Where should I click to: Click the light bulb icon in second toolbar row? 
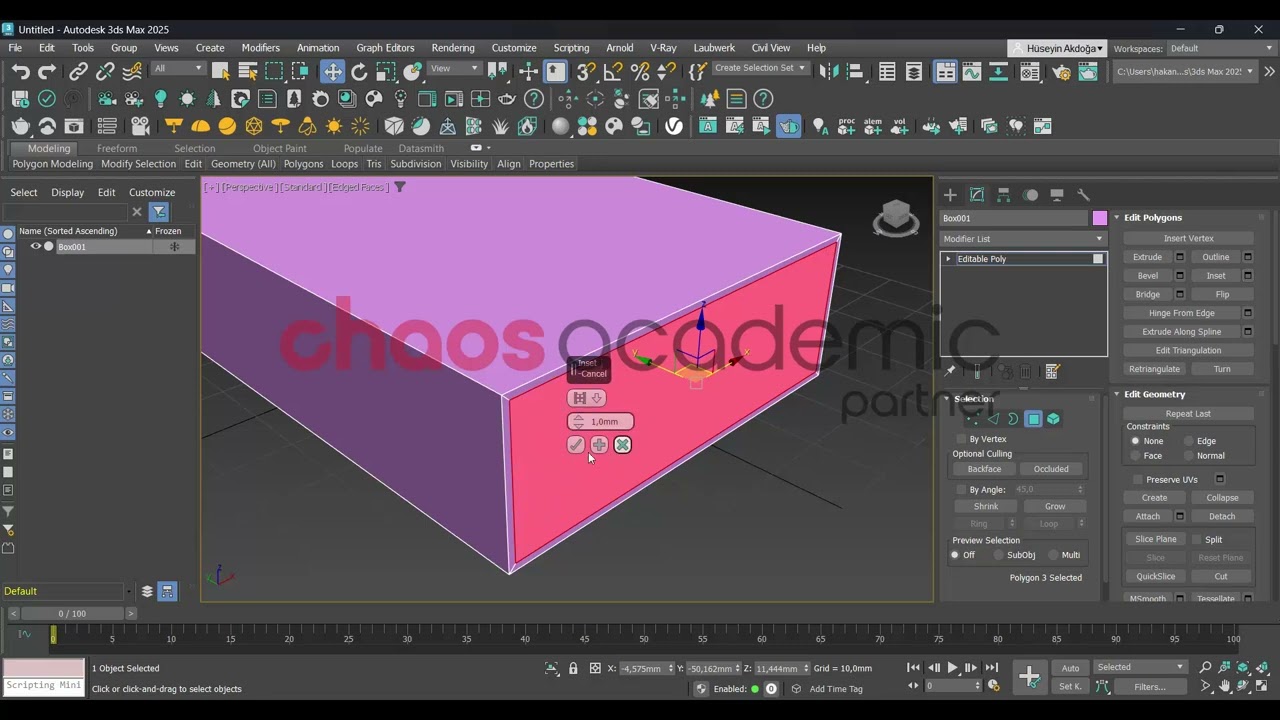(x=160, y=98)
